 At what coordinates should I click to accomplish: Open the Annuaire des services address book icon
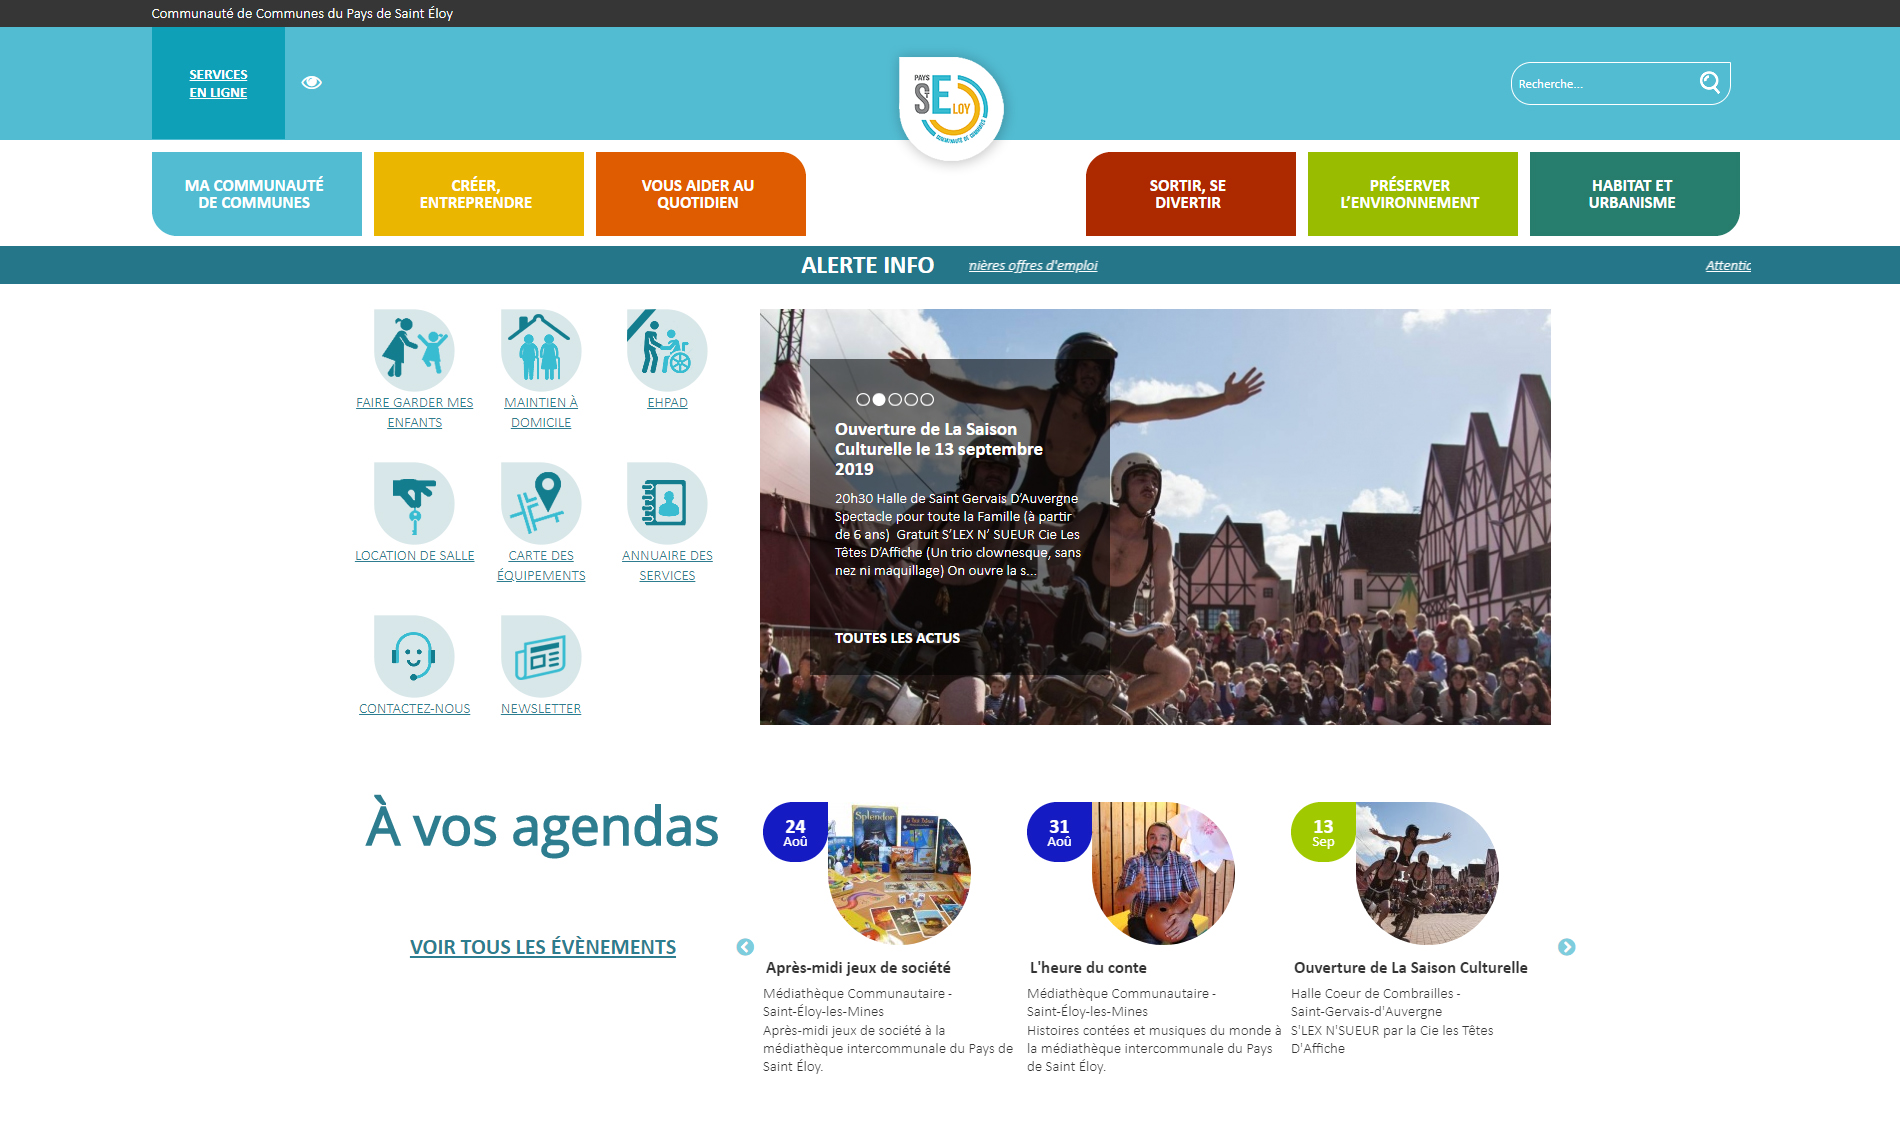667,503
